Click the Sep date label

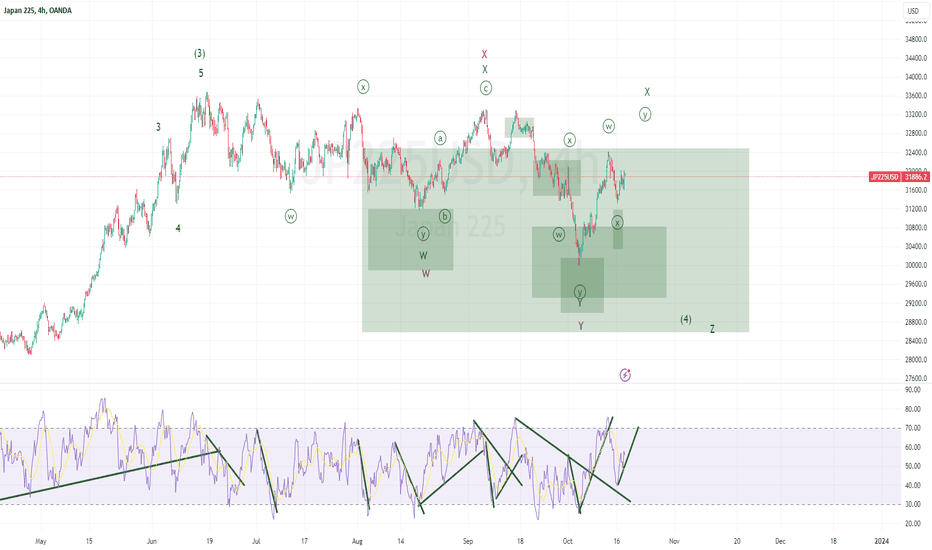[468, 541]
